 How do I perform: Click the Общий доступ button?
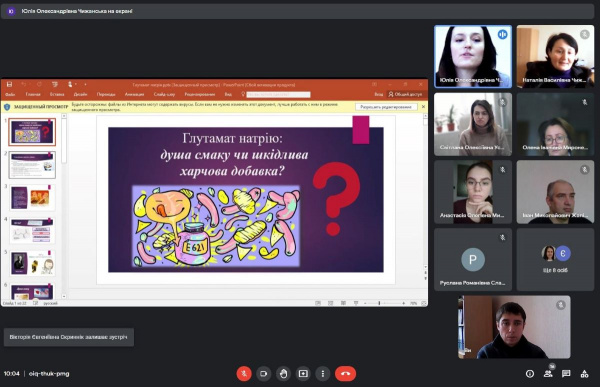[x=405, y=94]
